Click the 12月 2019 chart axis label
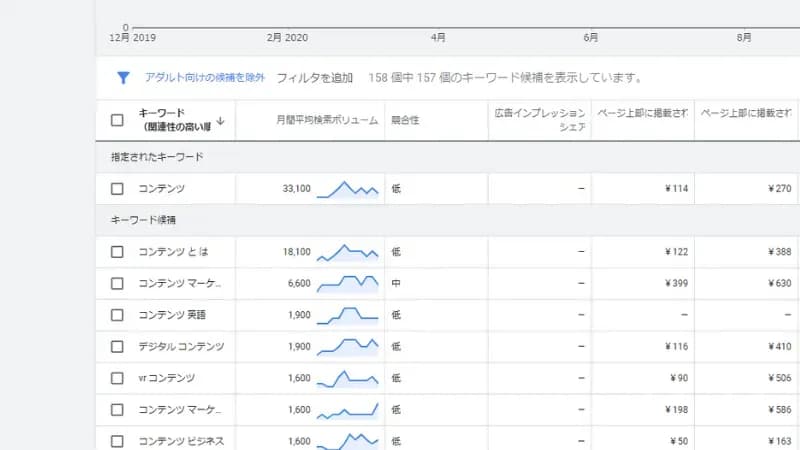Image resolution: width=800 pixels, height=450 pixels. [x=133, y=38]
